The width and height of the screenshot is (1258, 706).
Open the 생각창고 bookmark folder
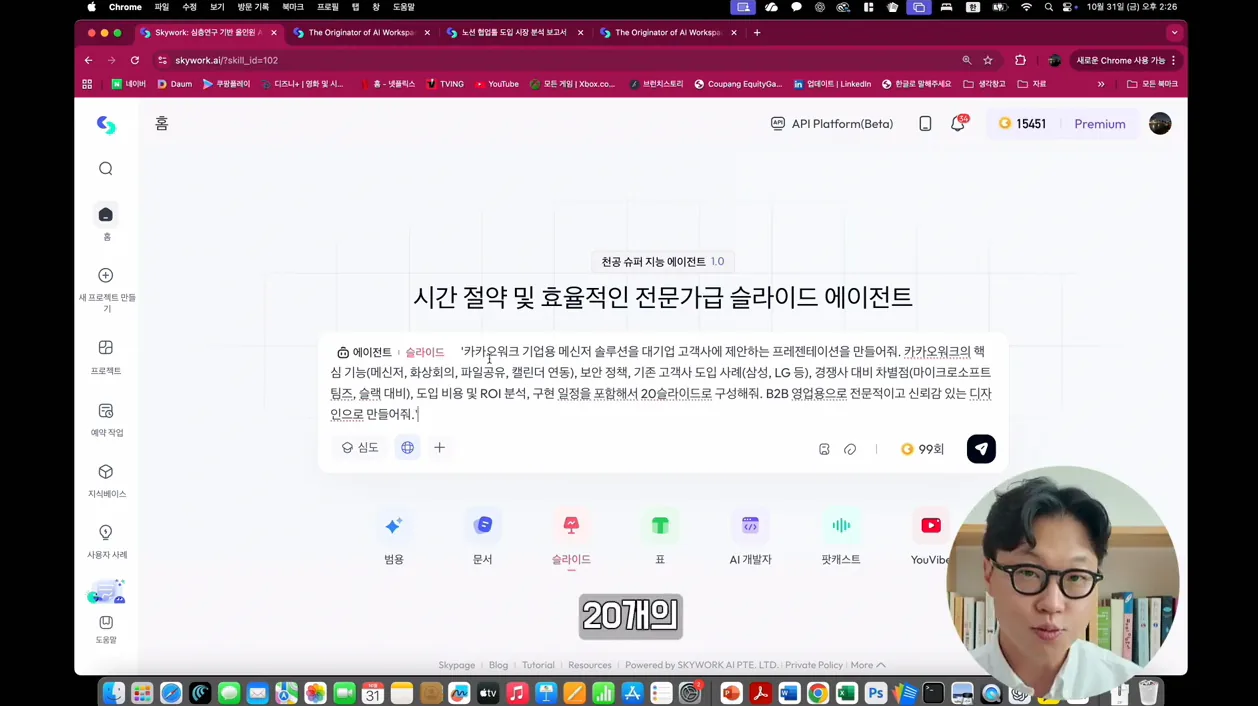(x=984, y=84)
